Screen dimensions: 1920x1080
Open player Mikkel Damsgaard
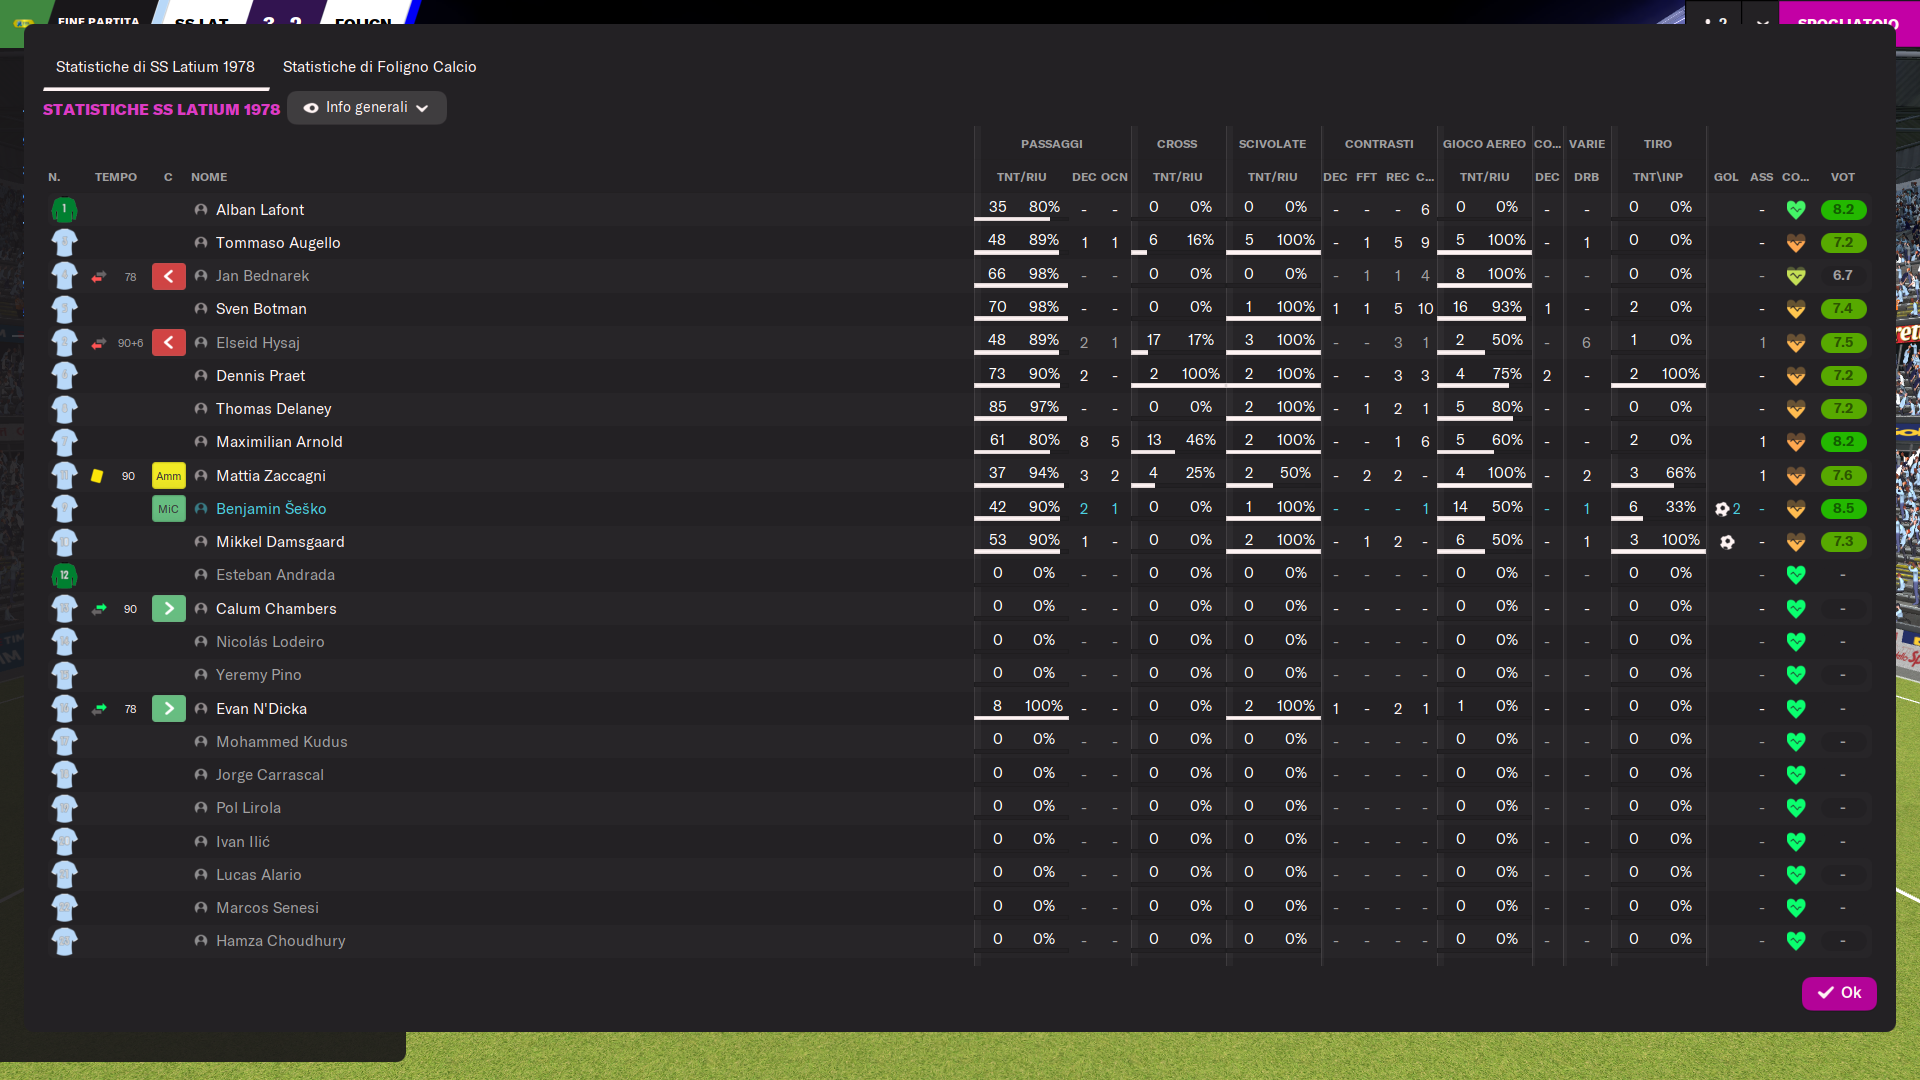click(x=280, y=542)
